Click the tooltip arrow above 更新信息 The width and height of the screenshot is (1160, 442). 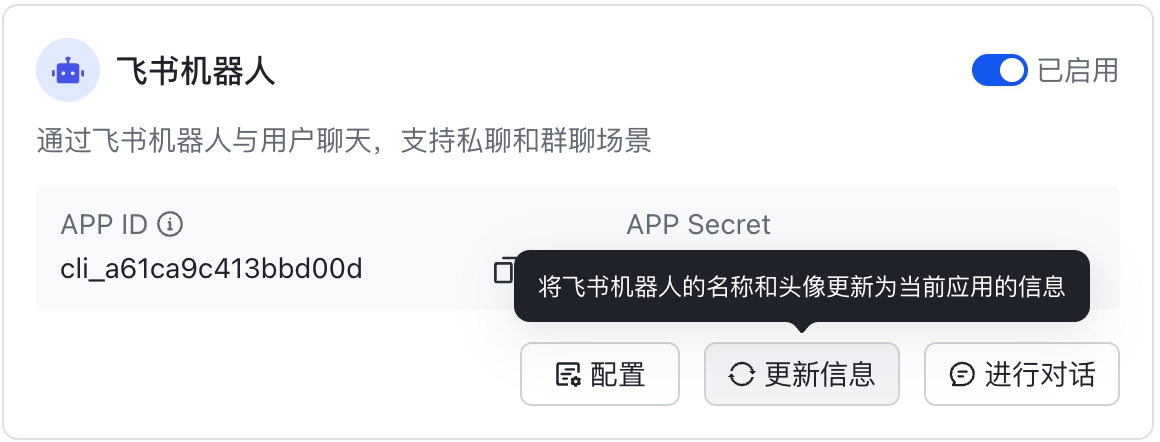click(802, 327)
